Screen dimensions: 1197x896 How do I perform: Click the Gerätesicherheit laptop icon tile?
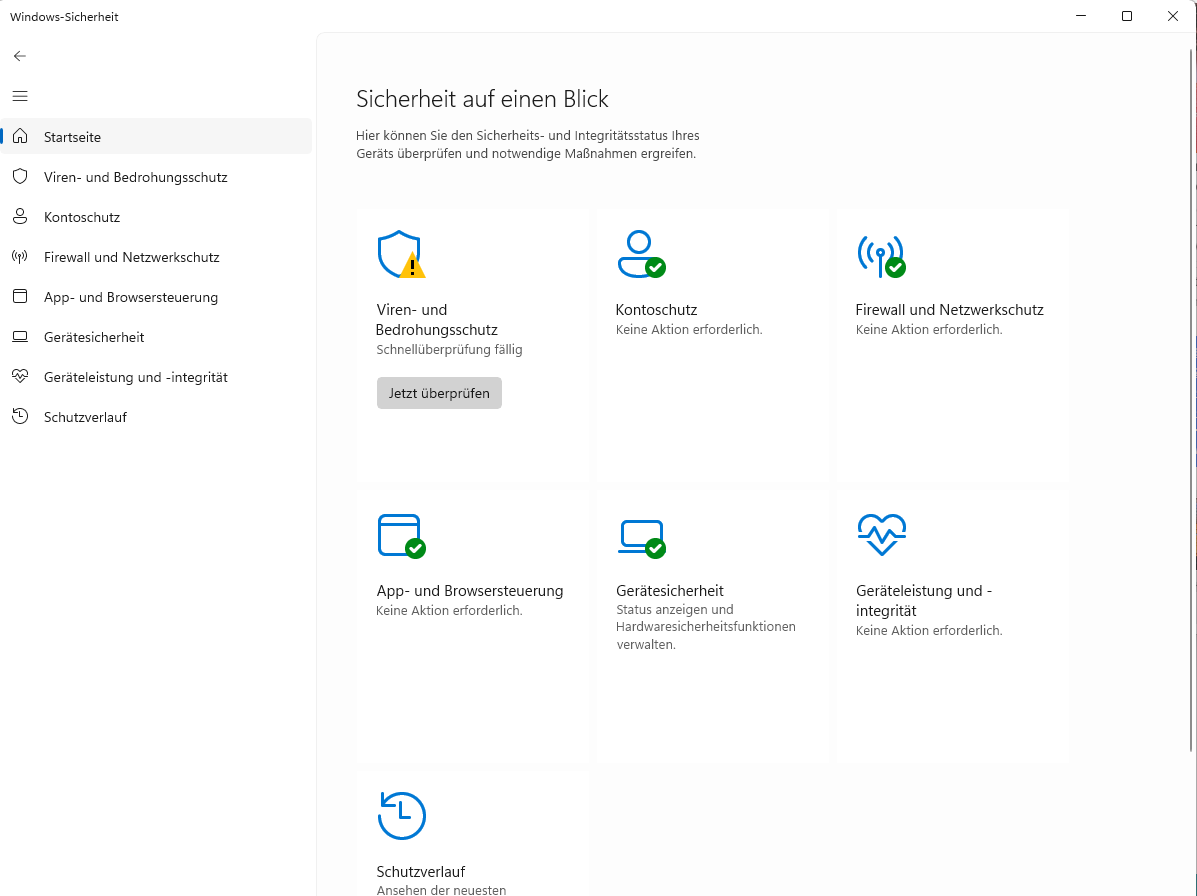pos(640,537)
